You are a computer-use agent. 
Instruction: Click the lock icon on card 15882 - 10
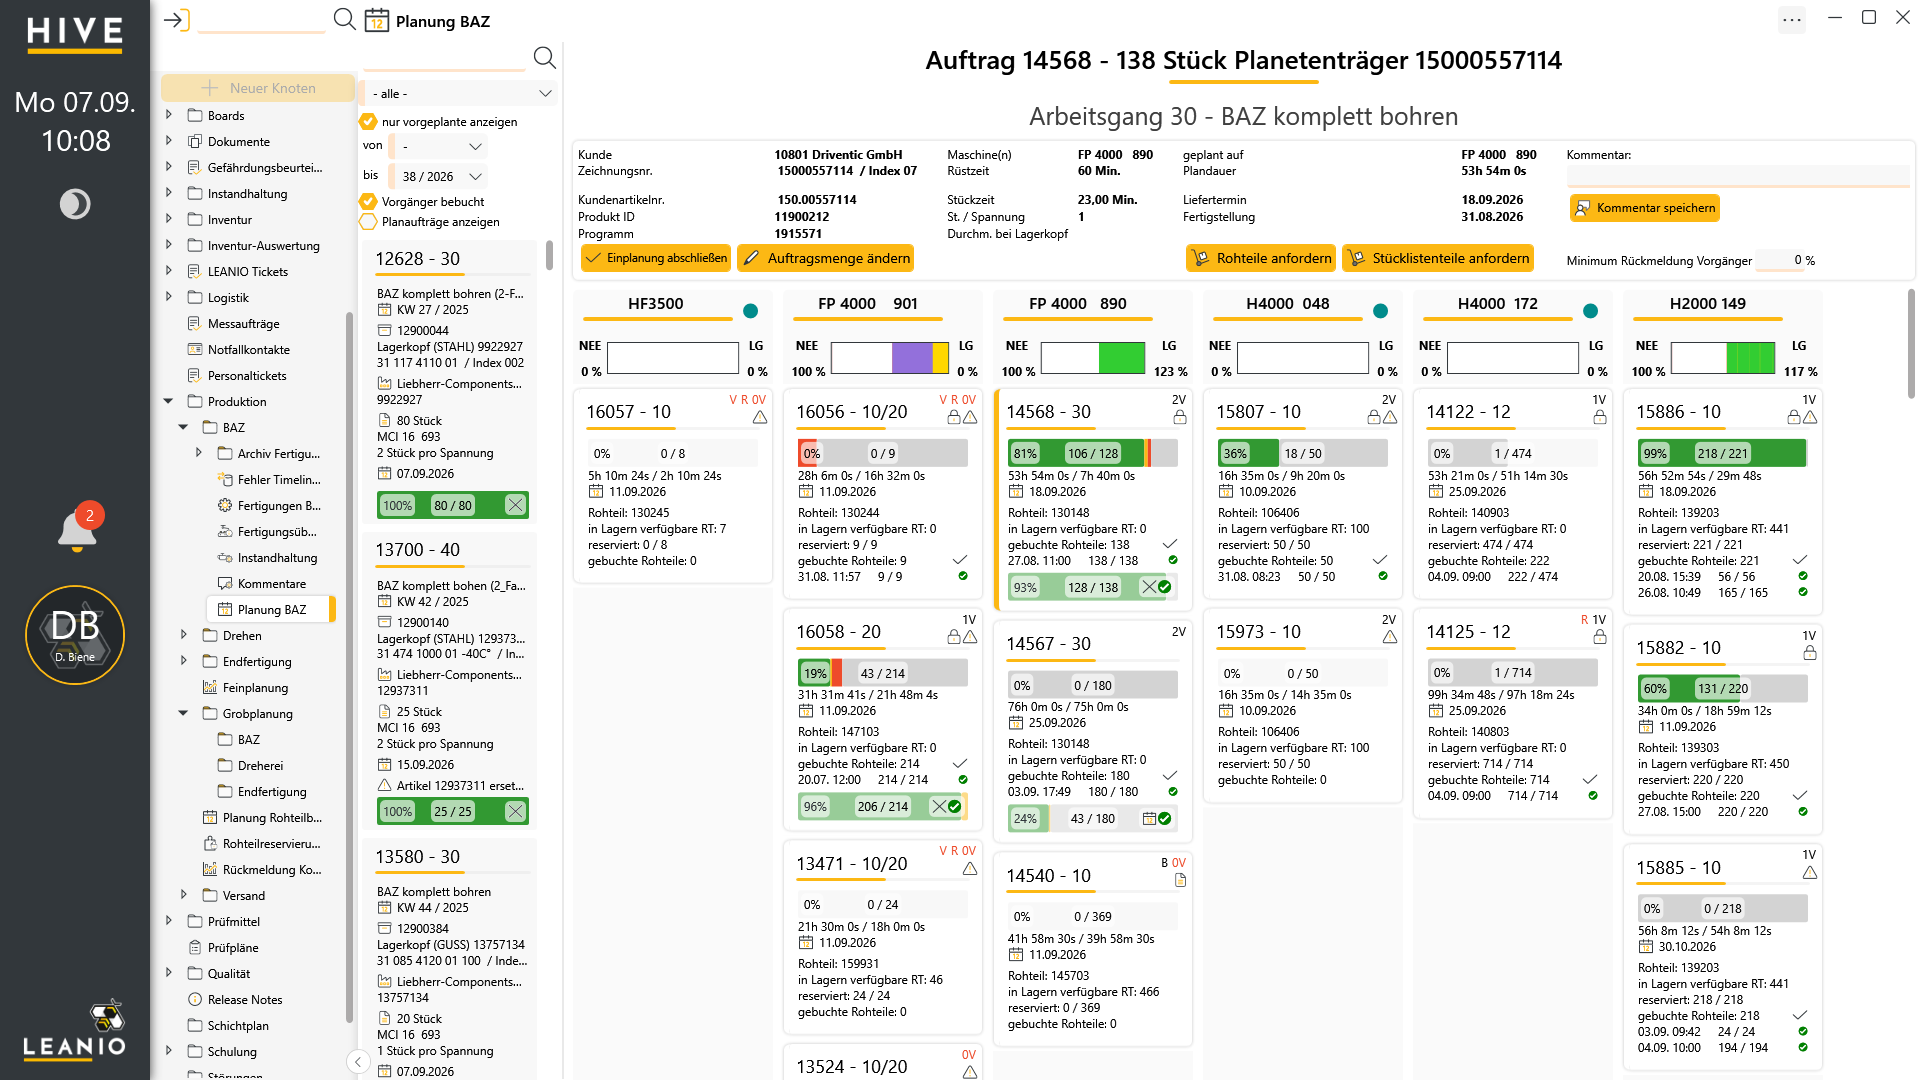(x=1810, y=653)
